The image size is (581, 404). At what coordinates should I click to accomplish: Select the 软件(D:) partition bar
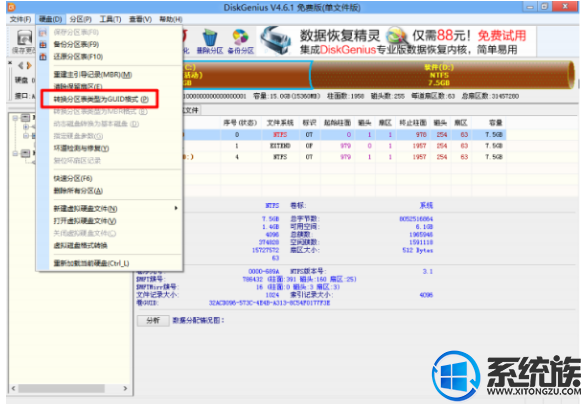click(442, 75)
